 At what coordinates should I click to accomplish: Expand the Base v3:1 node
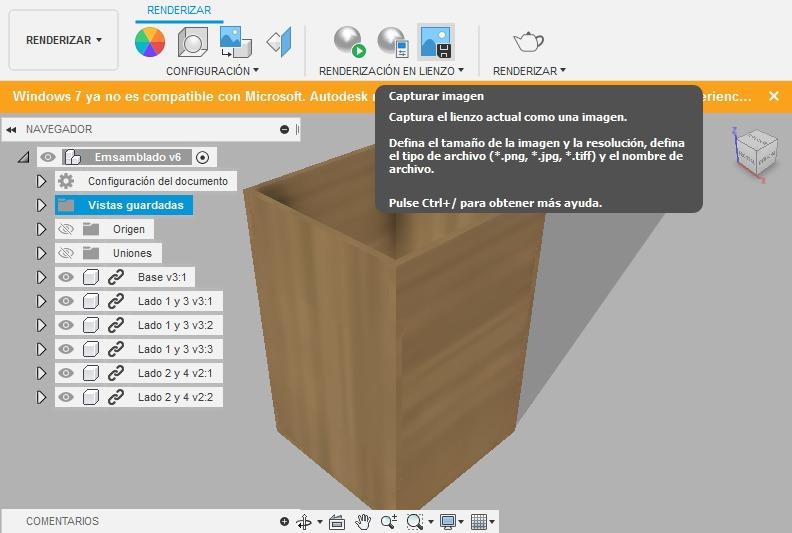(41, 277)
